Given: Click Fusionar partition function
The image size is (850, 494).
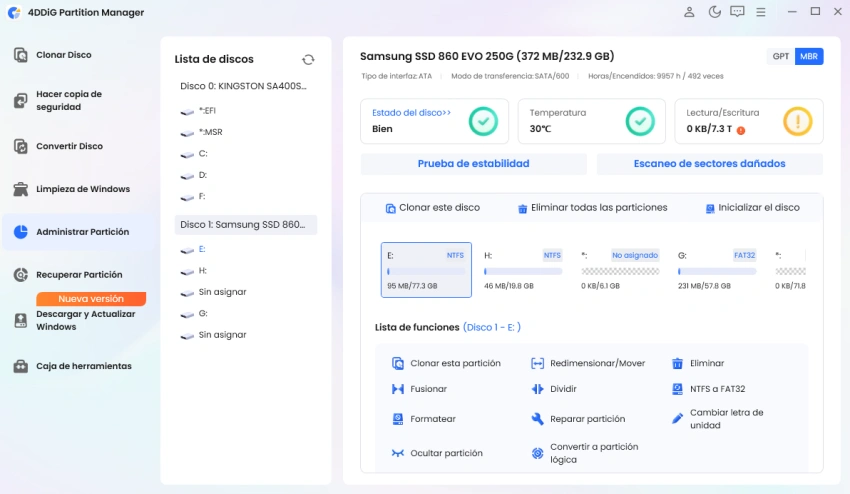Looking at the screenshot, I should pos(419,389).
